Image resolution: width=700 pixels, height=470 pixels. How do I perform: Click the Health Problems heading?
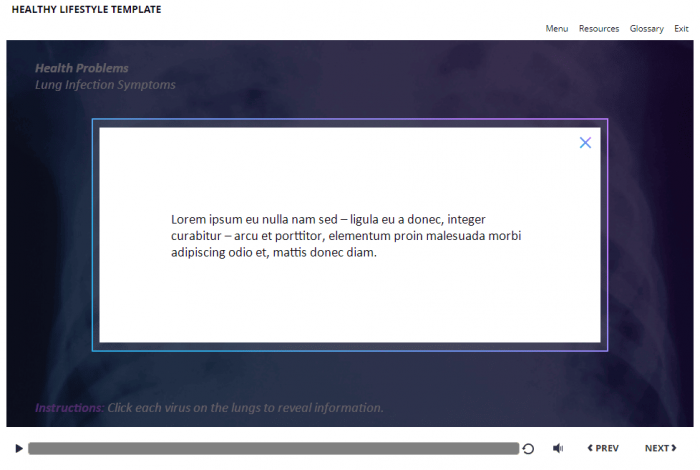[82, 68]
